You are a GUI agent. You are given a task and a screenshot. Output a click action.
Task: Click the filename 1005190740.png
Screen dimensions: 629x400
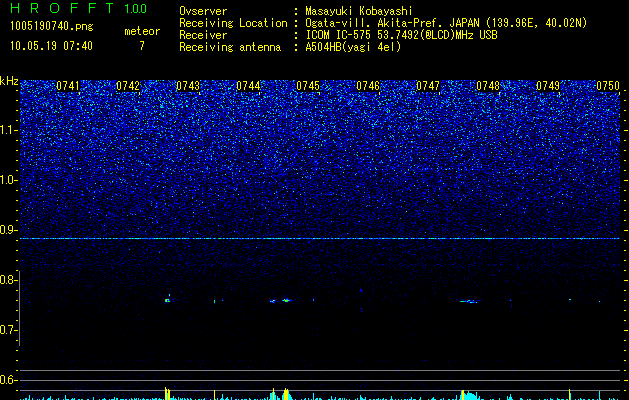(x=52, y=27)
